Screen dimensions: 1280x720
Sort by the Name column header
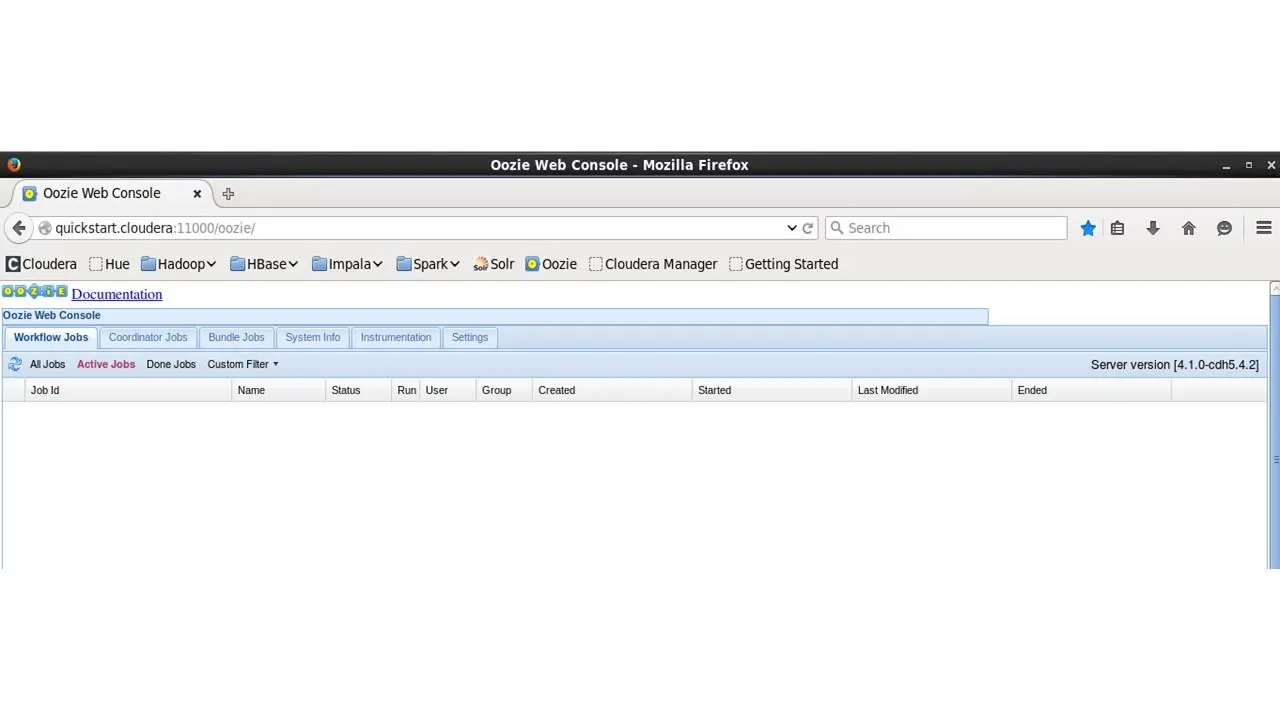coord(278,390)
